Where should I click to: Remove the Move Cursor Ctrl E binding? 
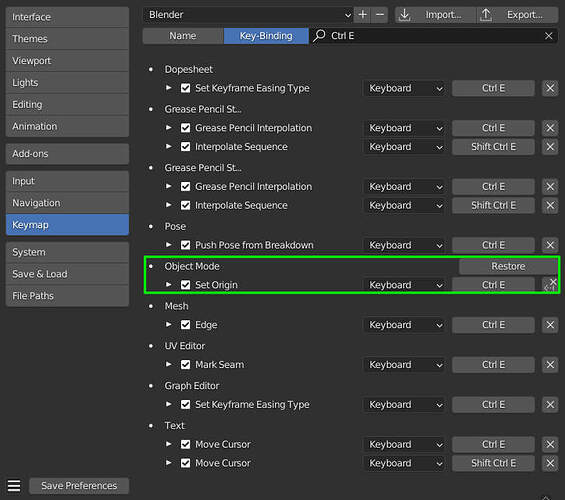click(550, 445)
